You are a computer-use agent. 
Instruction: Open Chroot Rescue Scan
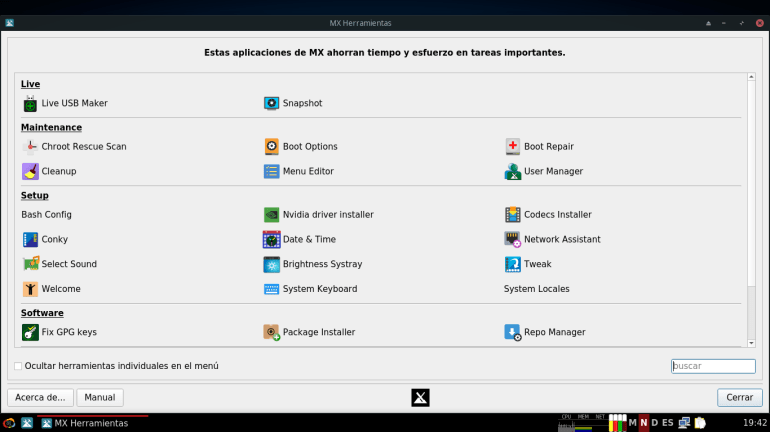(74, 146)
